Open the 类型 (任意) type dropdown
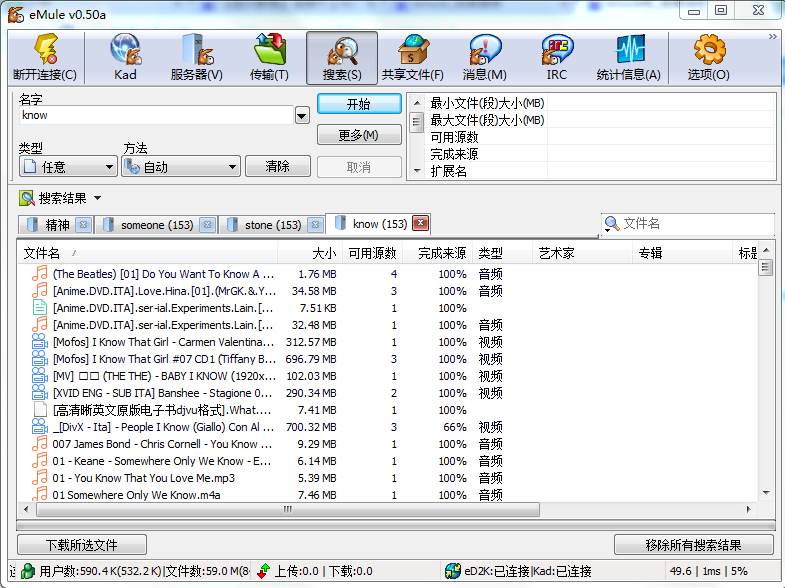Screen dimensions: 785x588 pos(68,167)
